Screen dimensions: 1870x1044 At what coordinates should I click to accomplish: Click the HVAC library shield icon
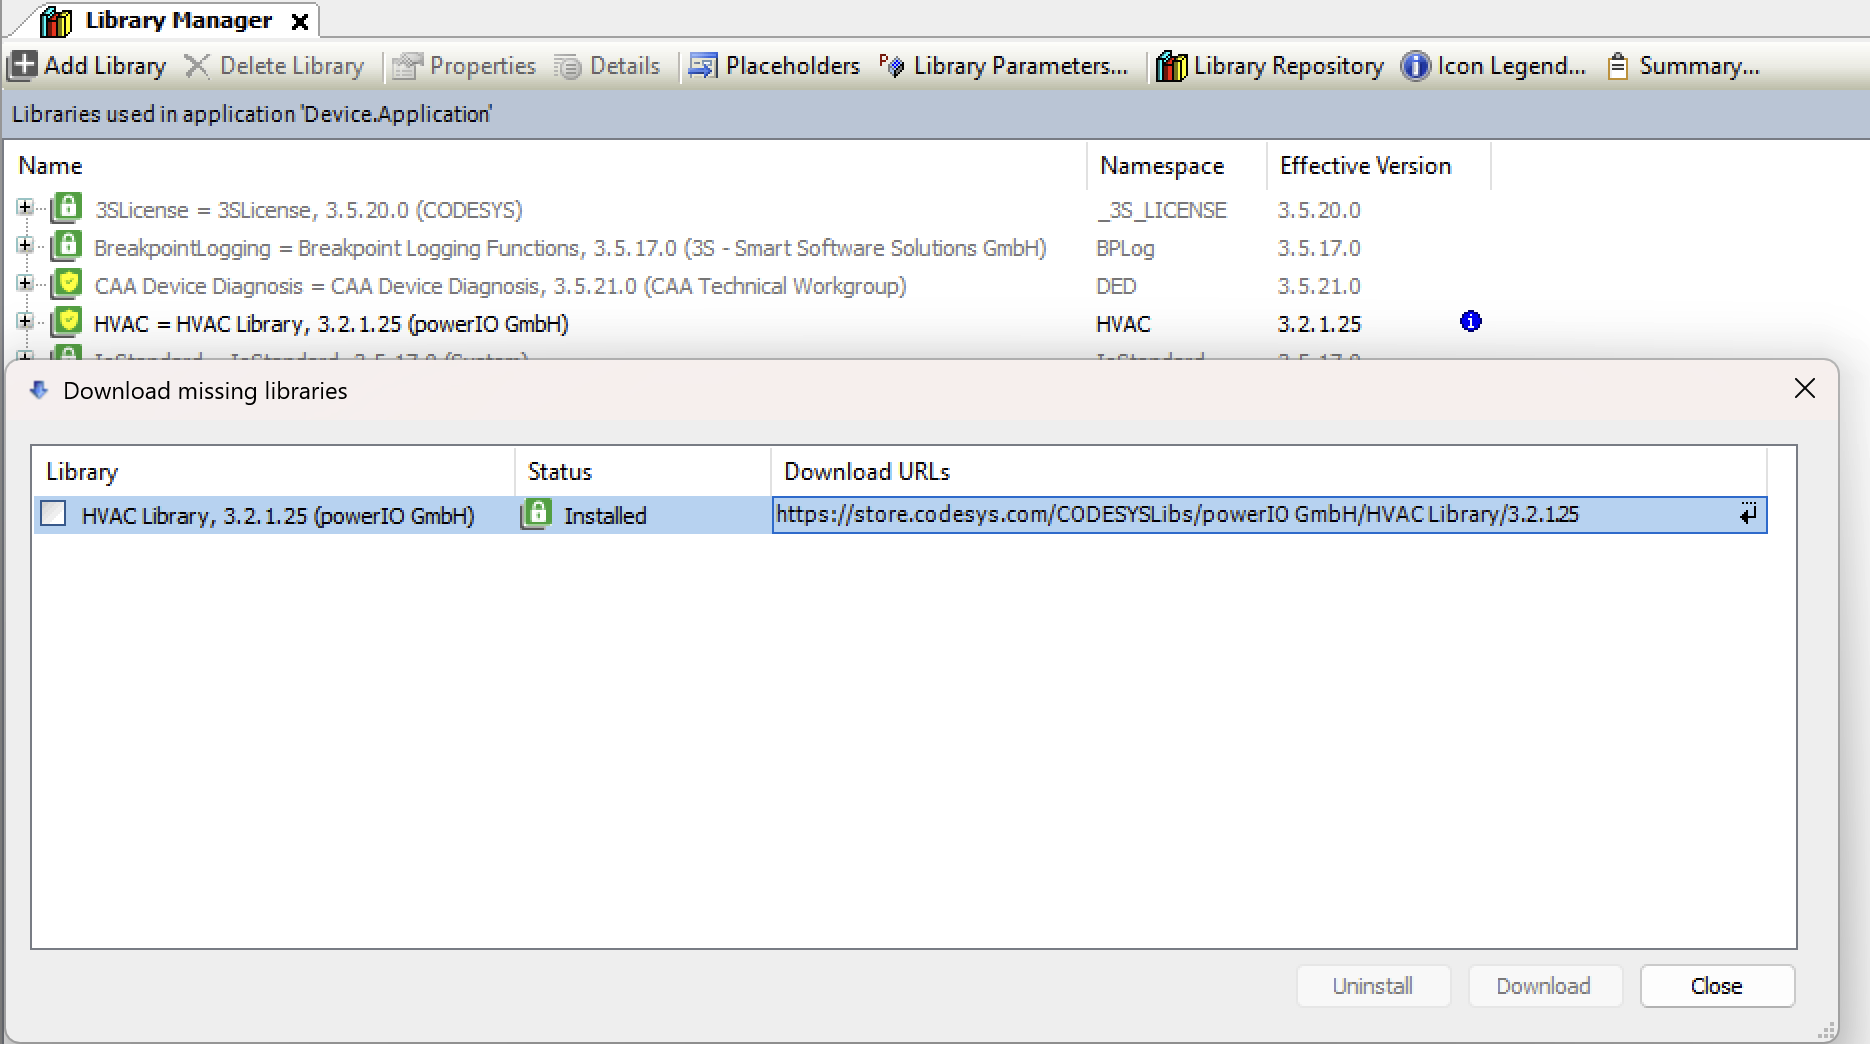click(67, 323)
